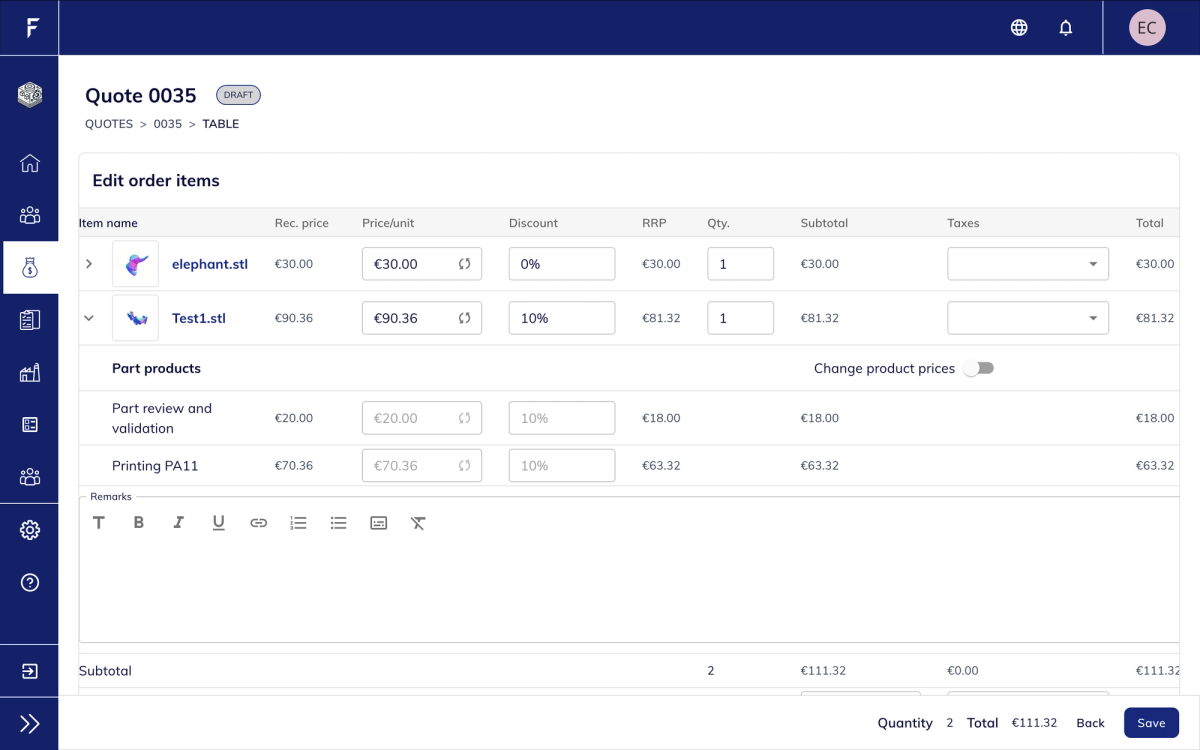
Task: Edit elephant.stl discount field
Action: tap(562, 264)
